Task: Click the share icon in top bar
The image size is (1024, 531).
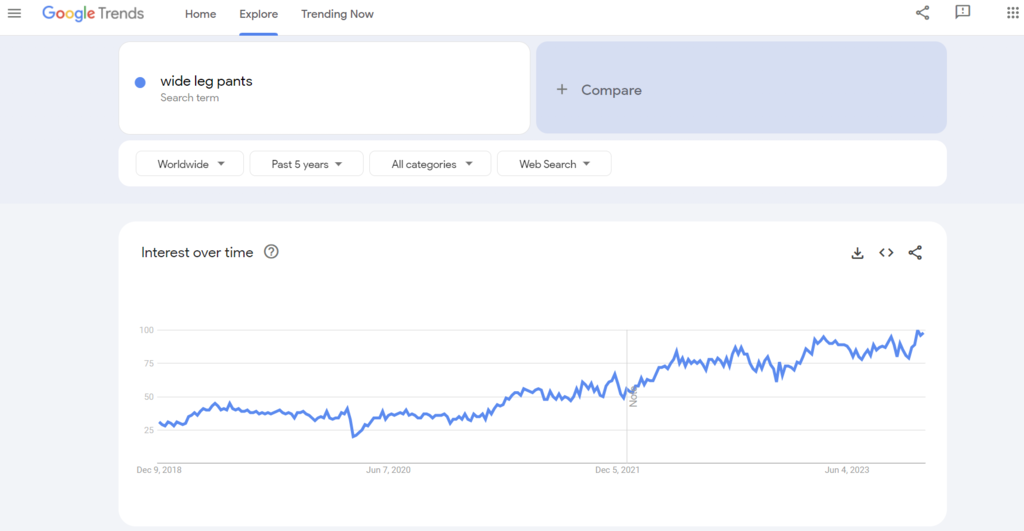Action: (922, 13)
